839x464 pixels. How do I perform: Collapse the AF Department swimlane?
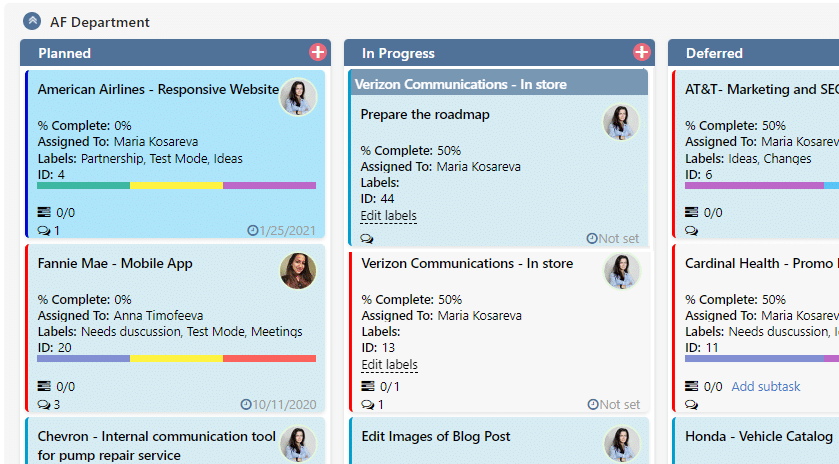click(32, 21)
